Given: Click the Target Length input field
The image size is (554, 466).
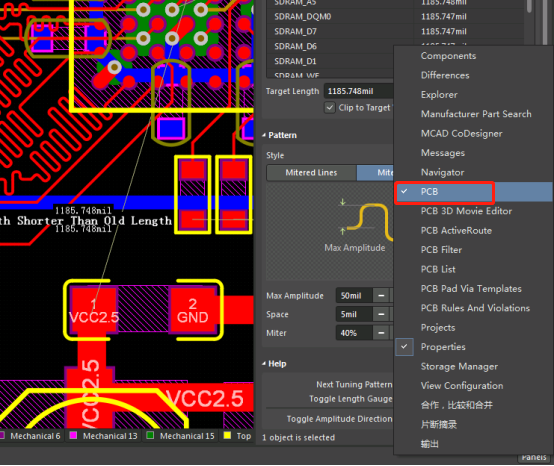Looking at the screenshot, I should pos(358,91).
